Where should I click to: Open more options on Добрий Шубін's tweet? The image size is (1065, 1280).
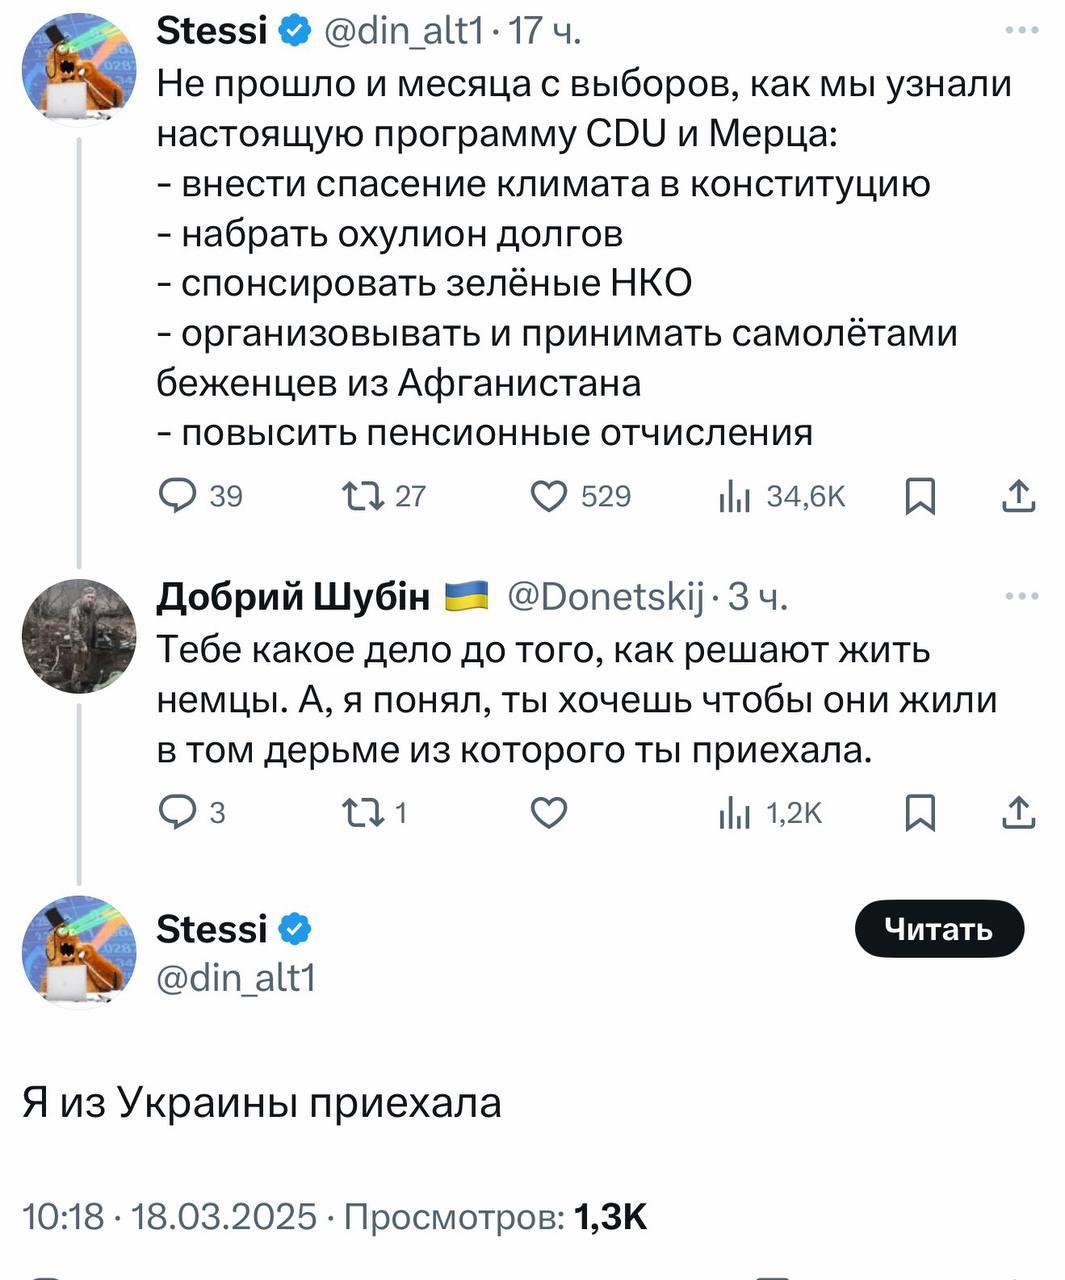tap(1021, 597)
